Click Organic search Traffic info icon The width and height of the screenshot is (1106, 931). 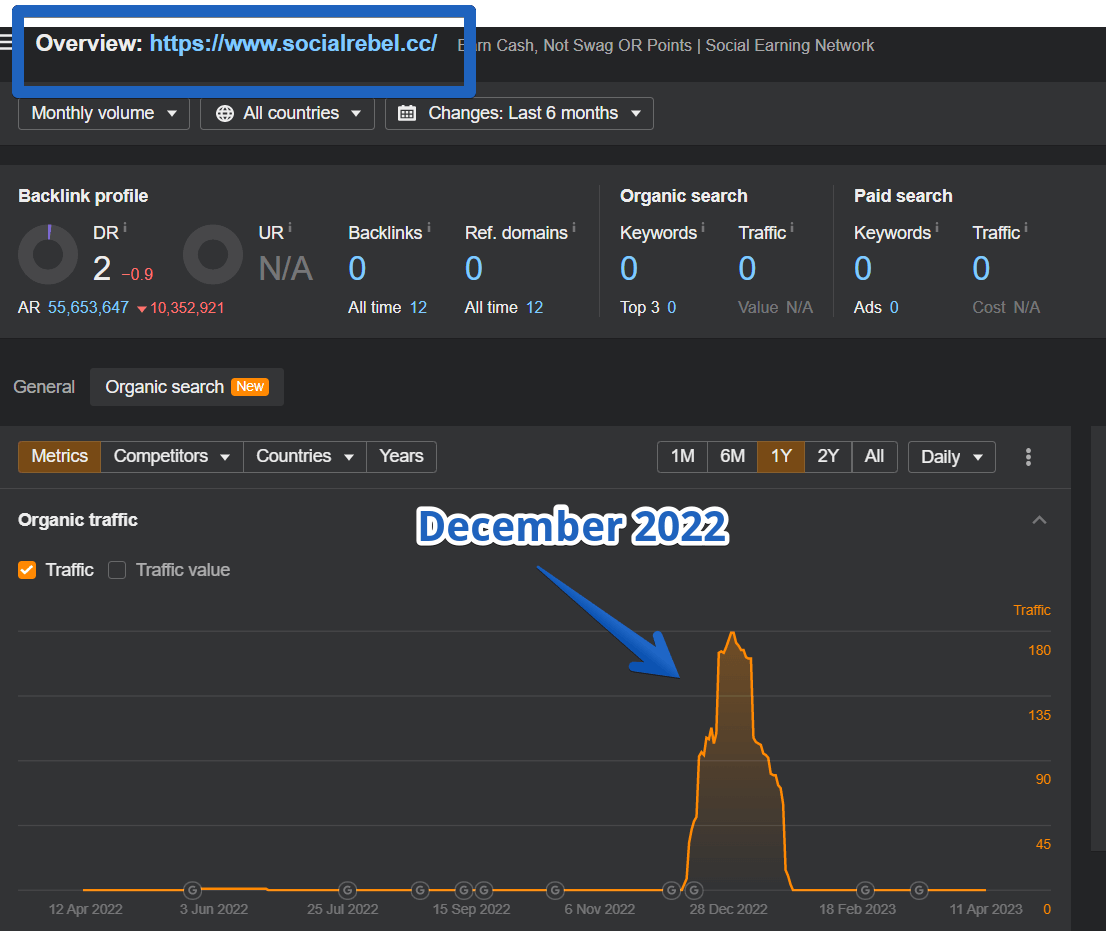pyautogui.click(x=792, y=227)
